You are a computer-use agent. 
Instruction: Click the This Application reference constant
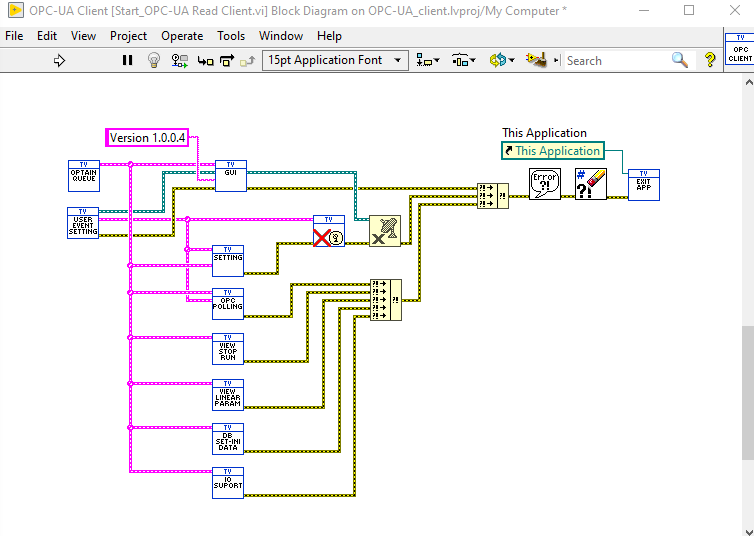[553, 150]
